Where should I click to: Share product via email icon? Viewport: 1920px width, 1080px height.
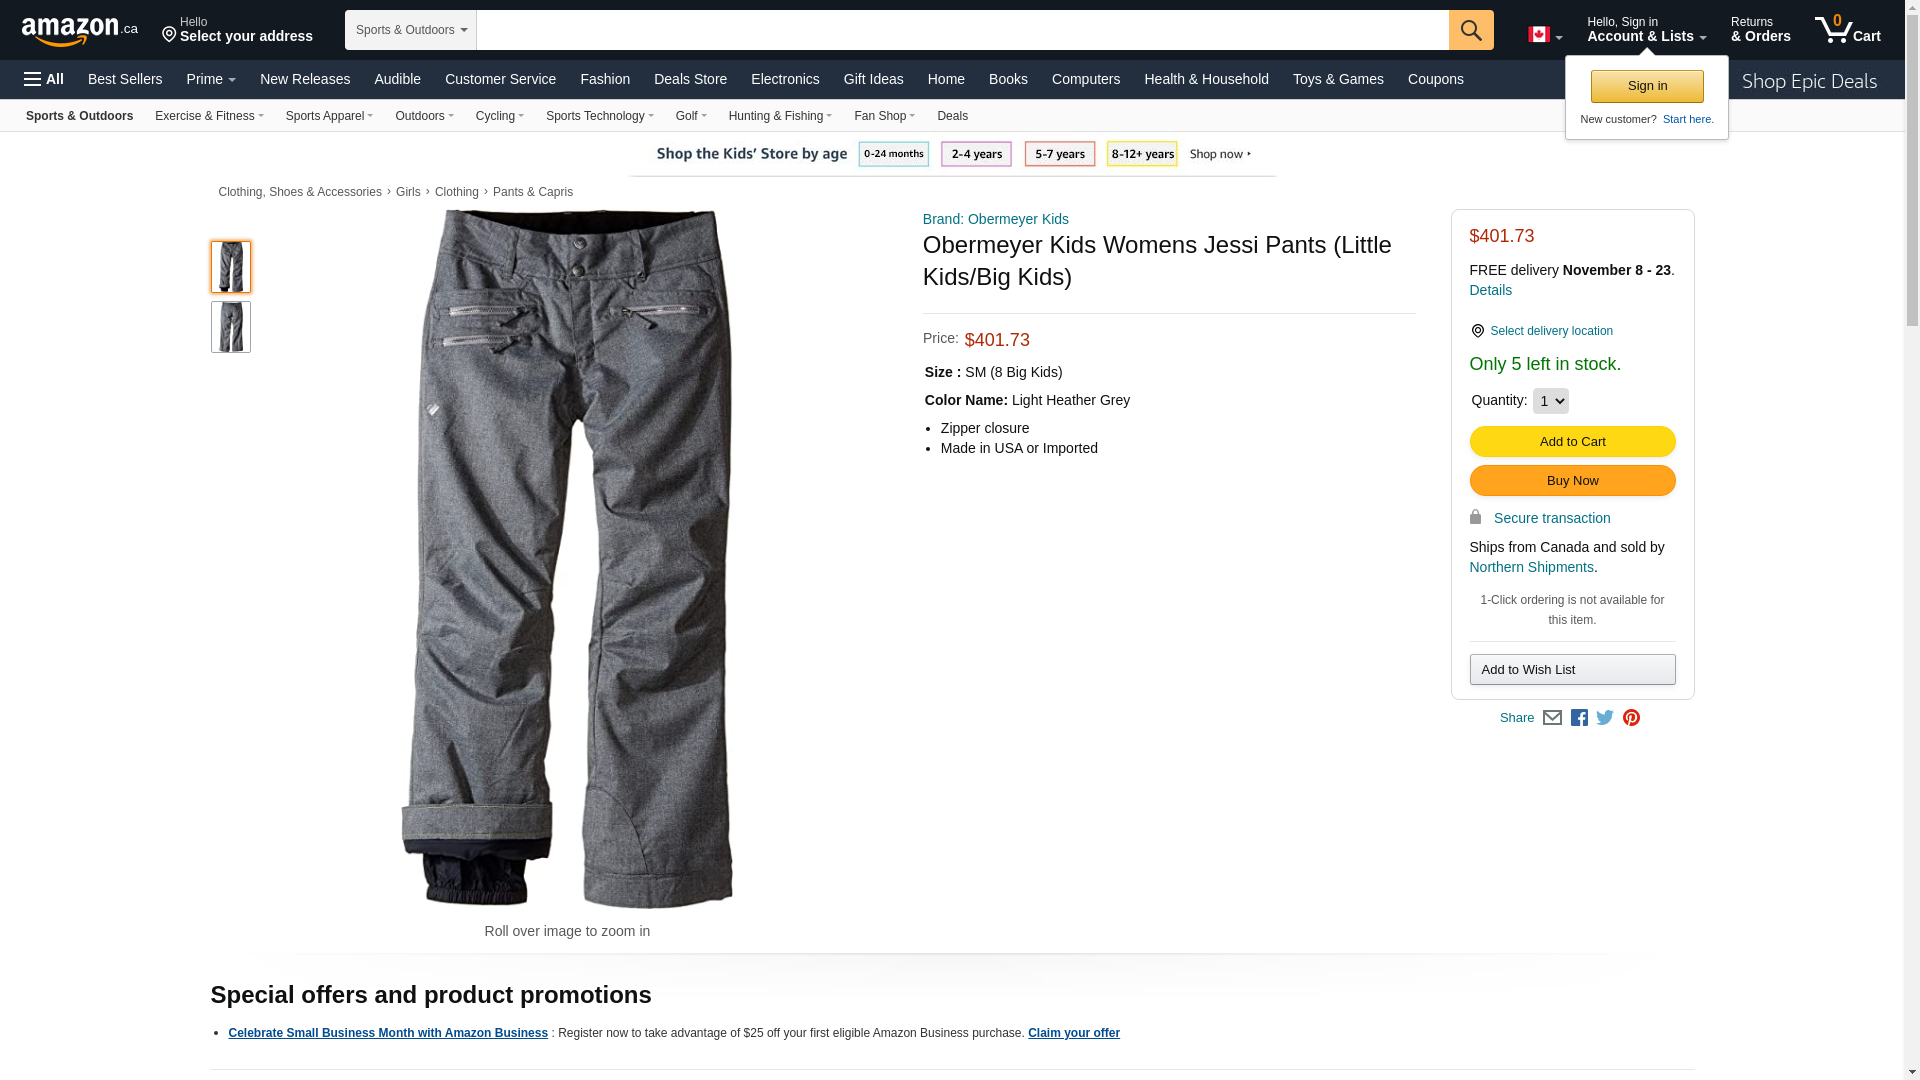[1552, 718]
